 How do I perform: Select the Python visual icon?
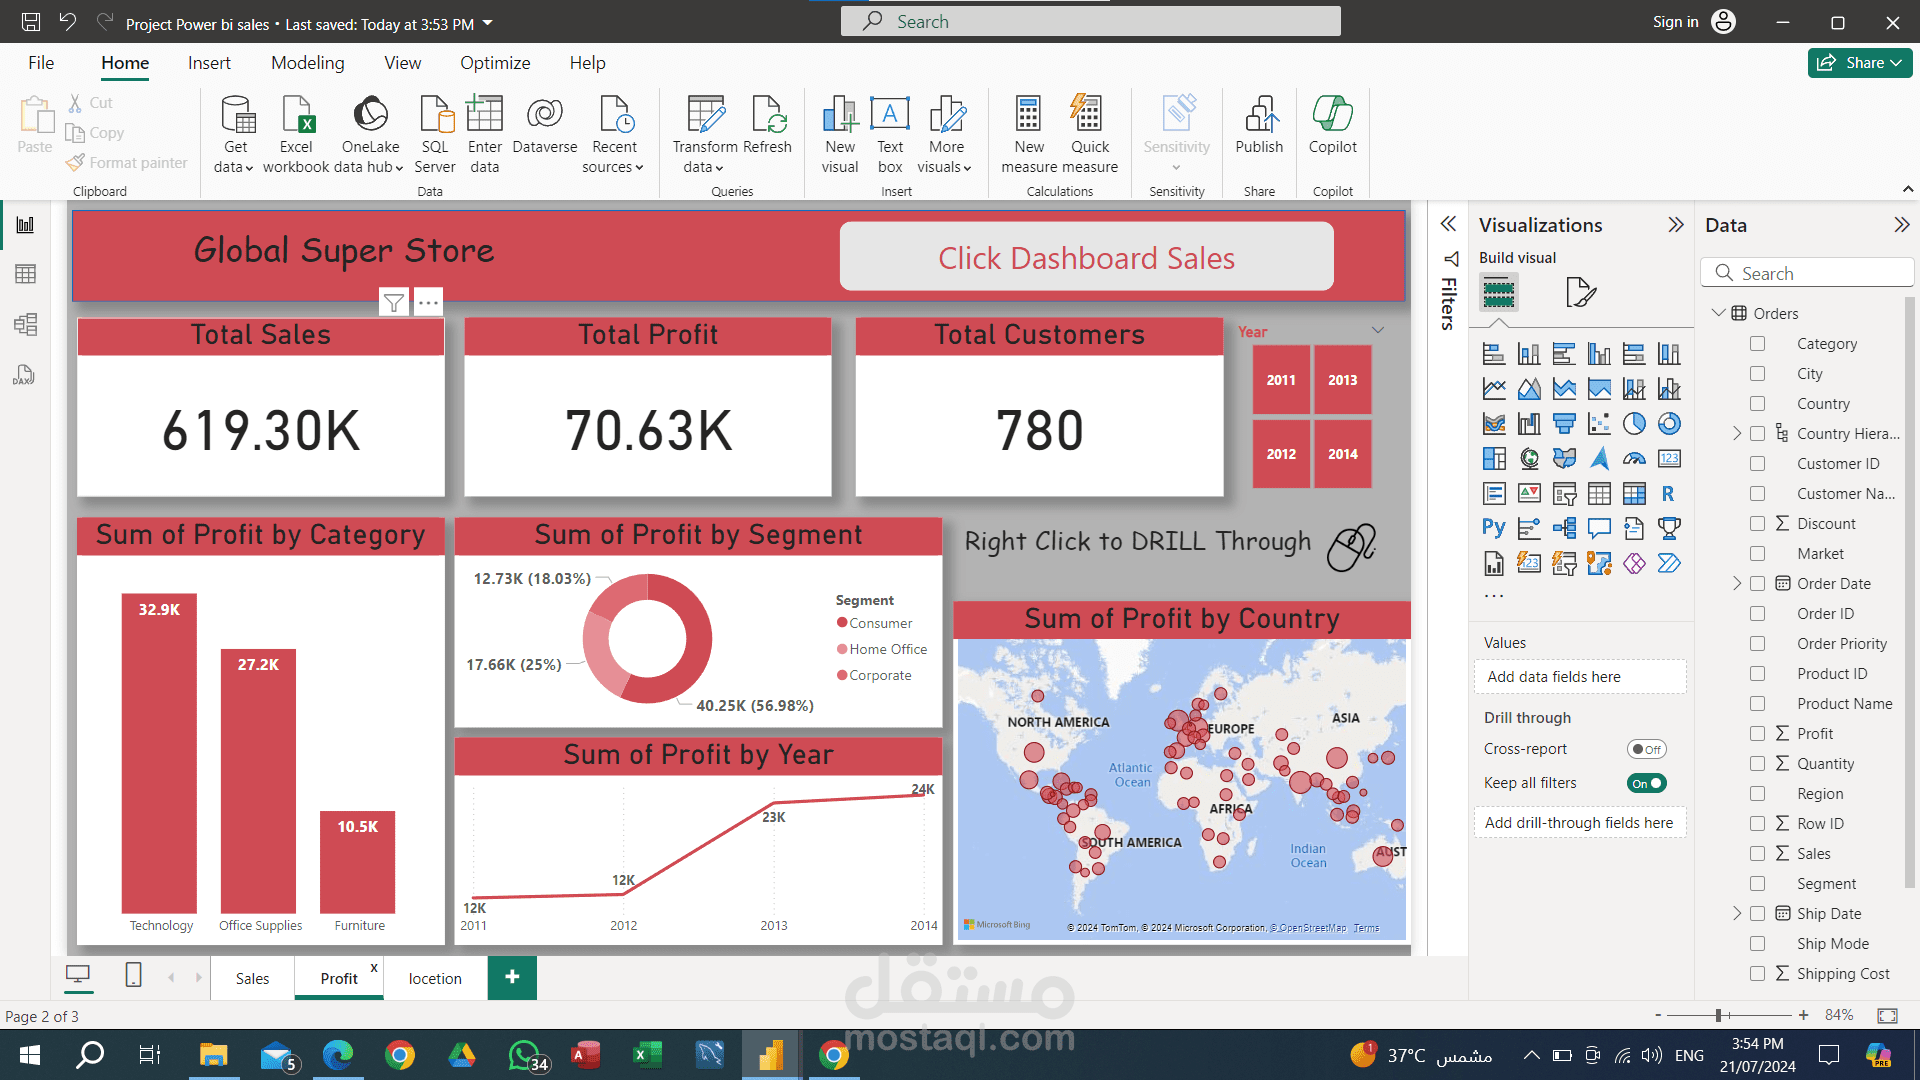pyautogui.click(x=1493, y=528)
